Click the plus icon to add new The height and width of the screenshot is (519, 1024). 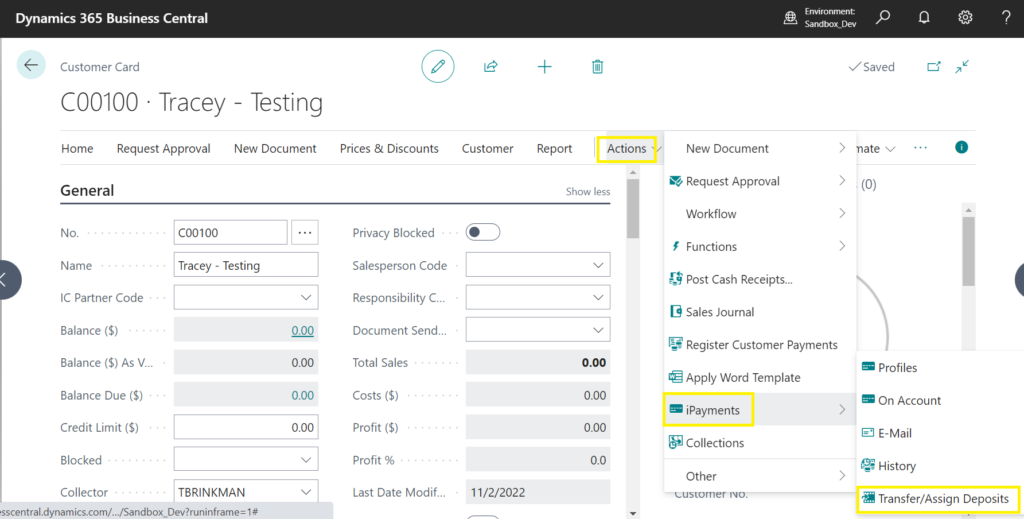544,67
